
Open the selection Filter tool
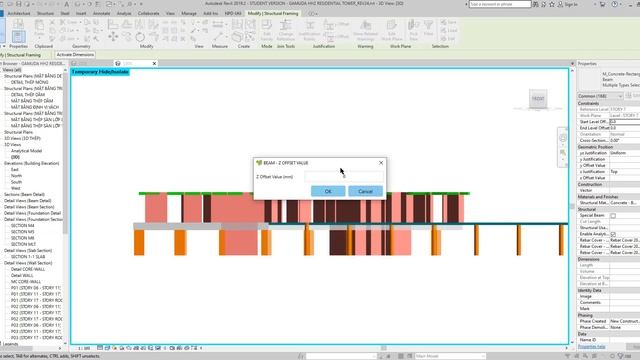(x=428, y=28)
